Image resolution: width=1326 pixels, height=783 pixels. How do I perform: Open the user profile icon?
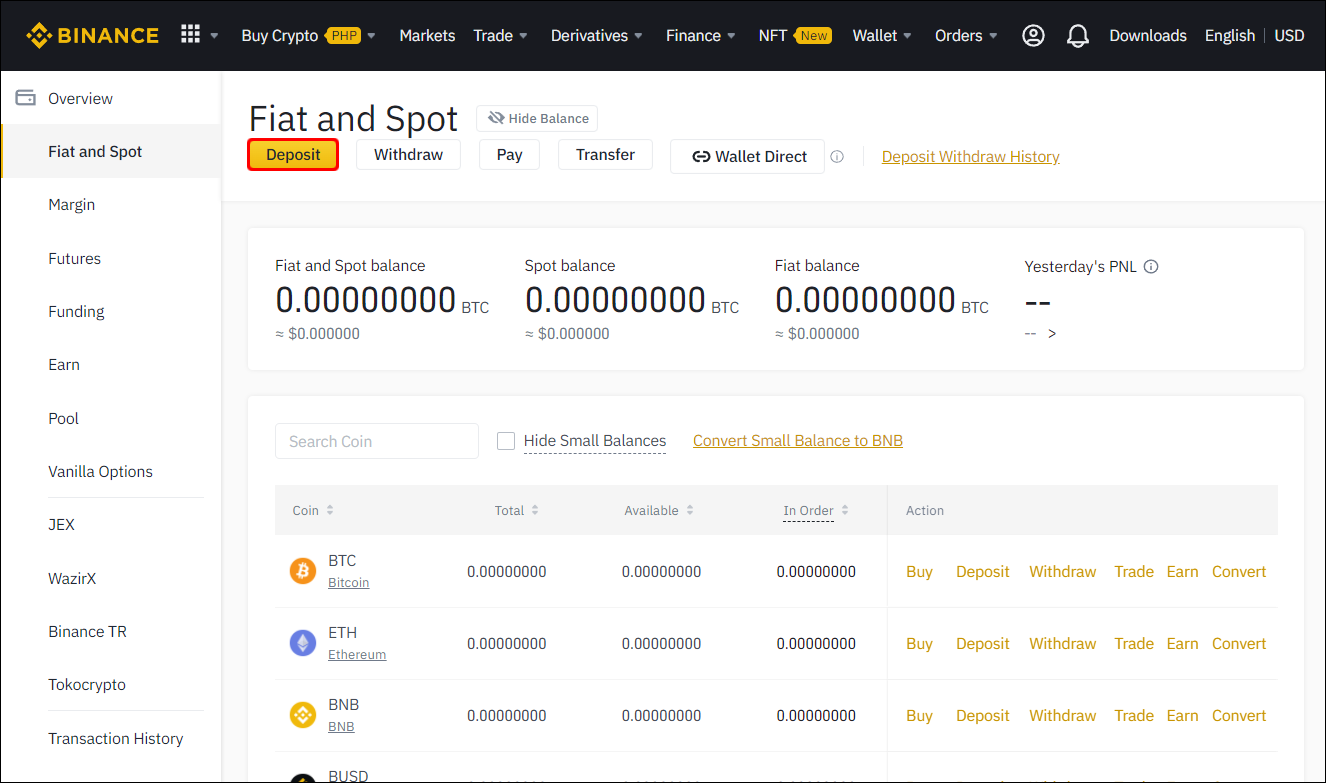(x=1033, y=35)
